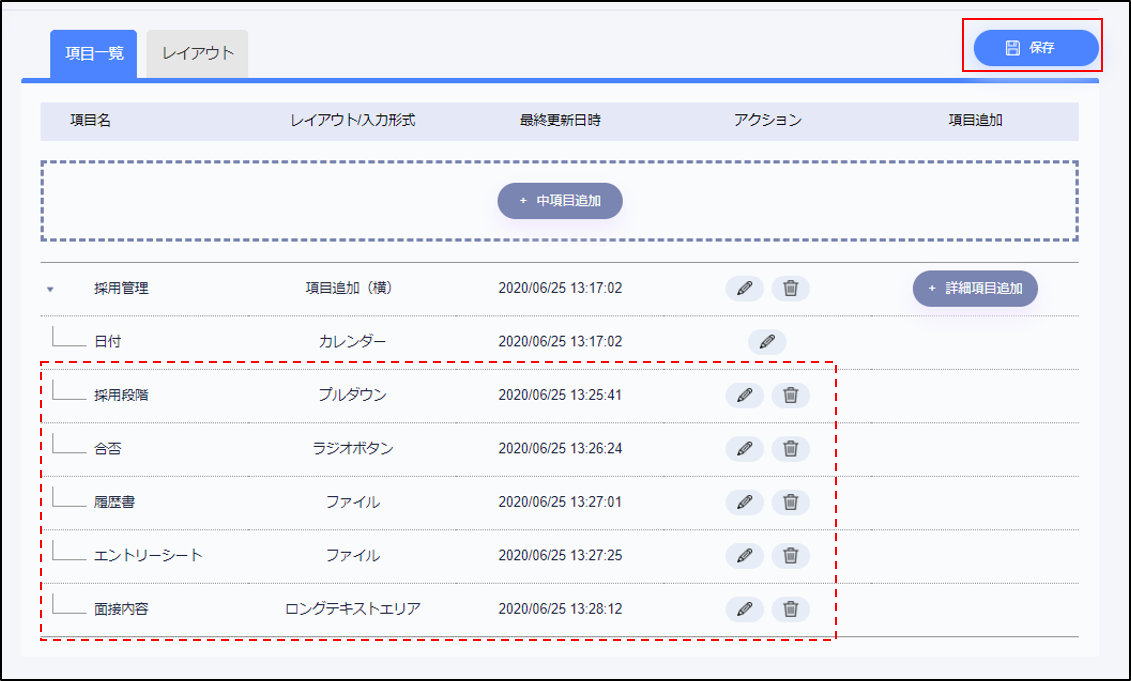Edit the 日付 calendar item
Screen dimensions: 1131x681
767,341
